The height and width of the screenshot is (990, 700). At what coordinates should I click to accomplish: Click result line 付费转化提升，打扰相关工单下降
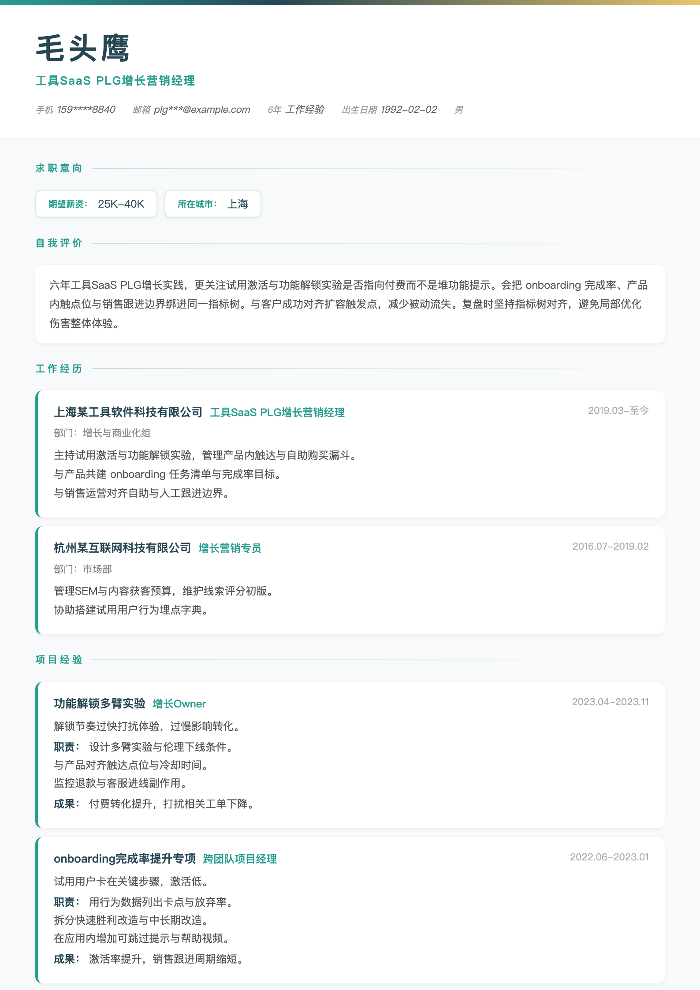[x=172, y=804]
